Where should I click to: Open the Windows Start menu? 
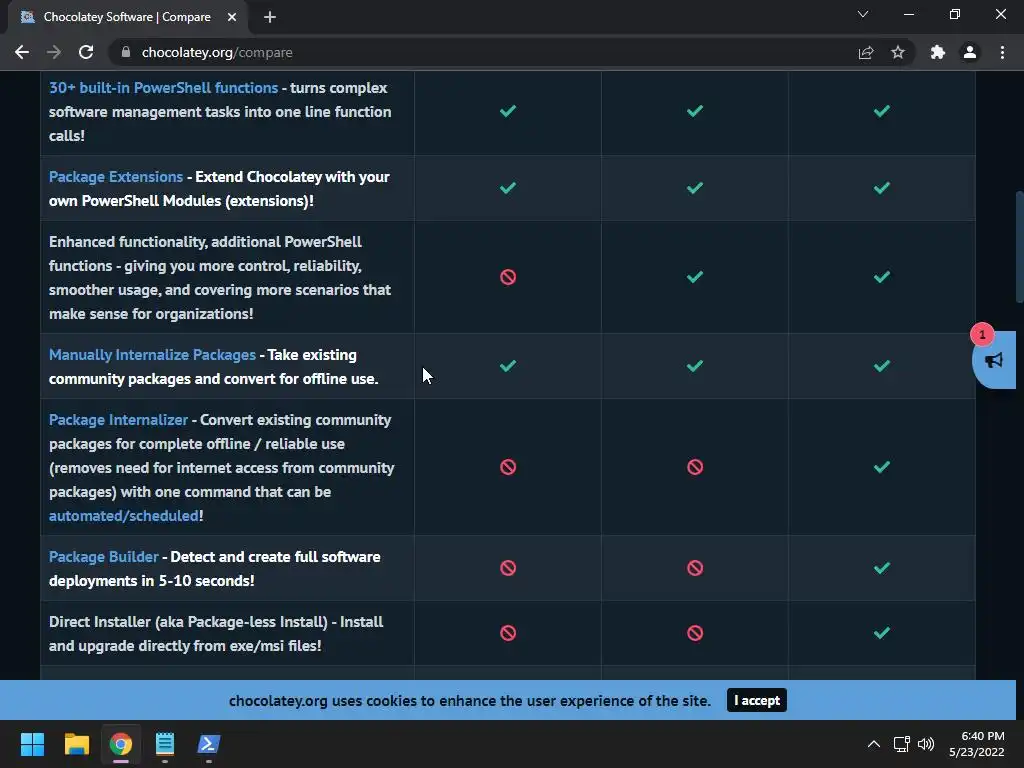point(32,744)
